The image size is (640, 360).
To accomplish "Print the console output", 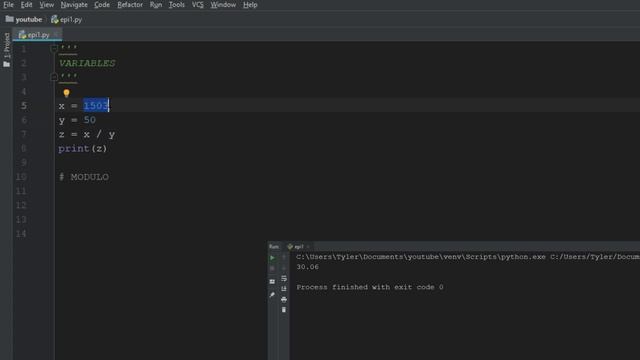I will tap(284, 300).
